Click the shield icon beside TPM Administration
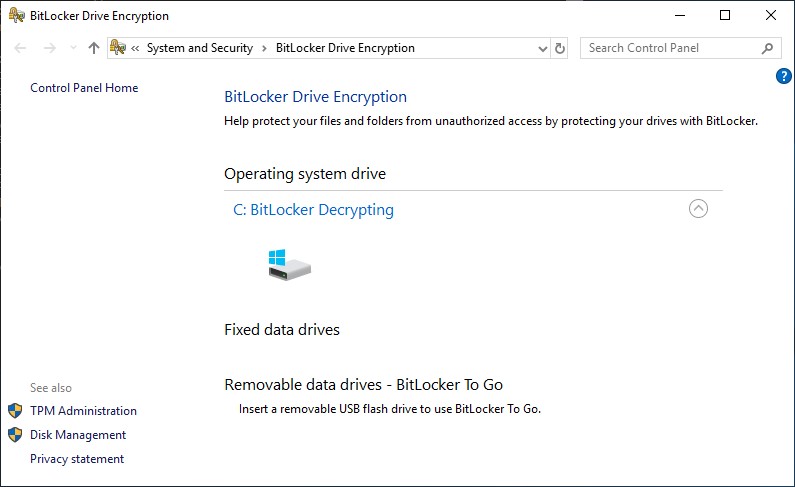Viewport: 795px width, 487px height. [x=15, y=411]
